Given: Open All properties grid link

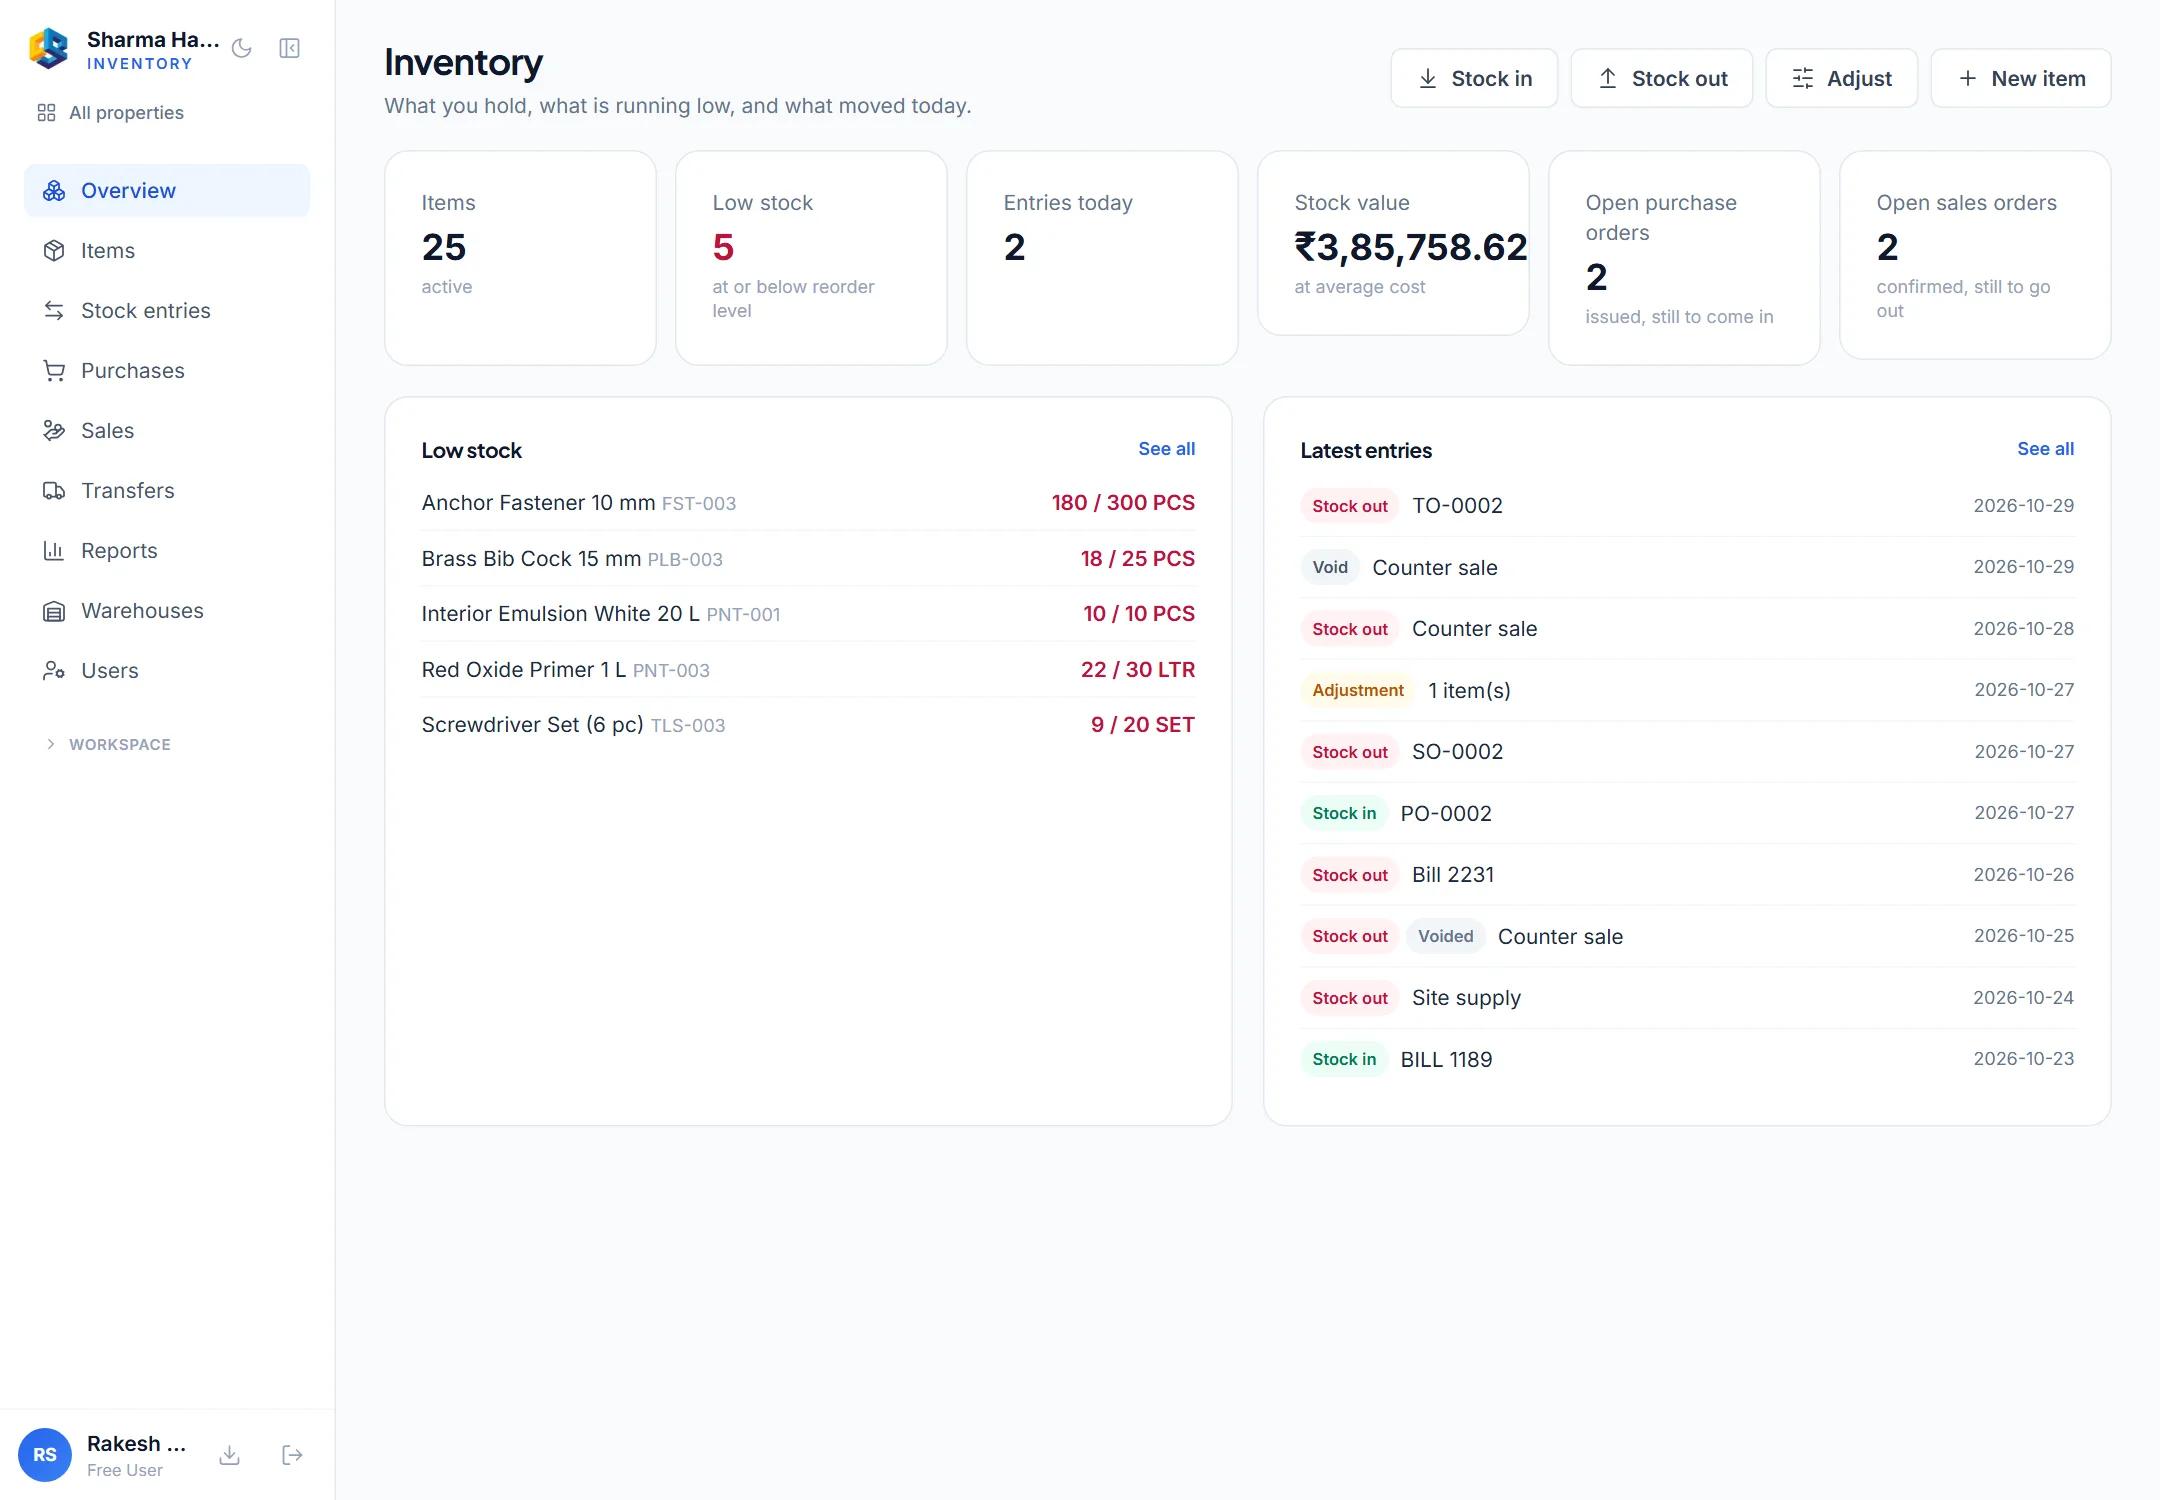Looking at the screenshot, I should [111, 113].
